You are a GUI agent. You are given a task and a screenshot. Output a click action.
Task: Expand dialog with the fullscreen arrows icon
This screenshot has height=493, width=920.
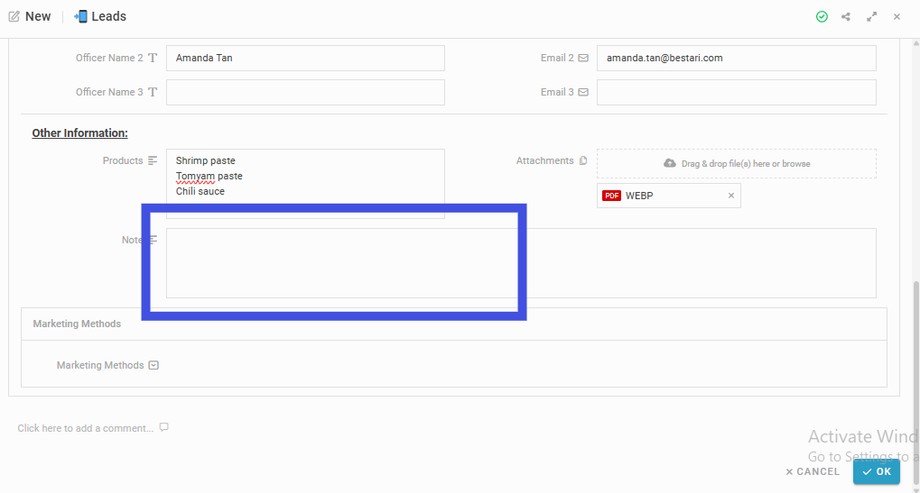(x=871, y=17)
